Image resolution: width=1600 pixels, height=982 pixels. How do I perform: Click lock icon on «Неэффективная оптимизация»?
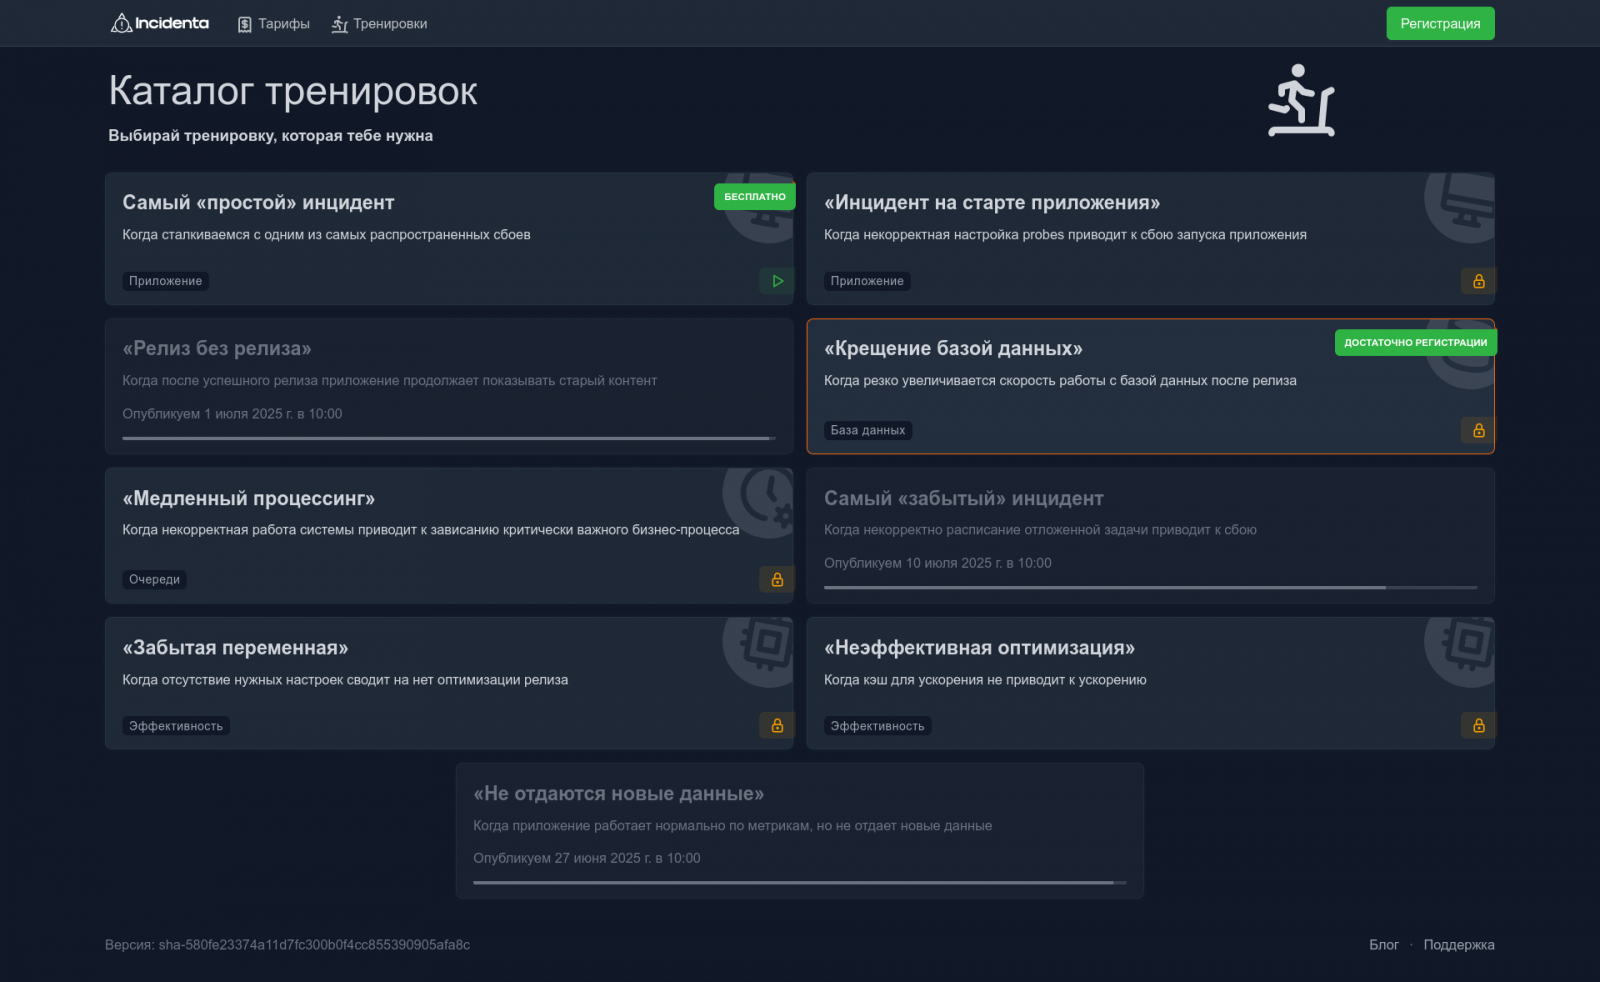click(x=1478, y=725)
